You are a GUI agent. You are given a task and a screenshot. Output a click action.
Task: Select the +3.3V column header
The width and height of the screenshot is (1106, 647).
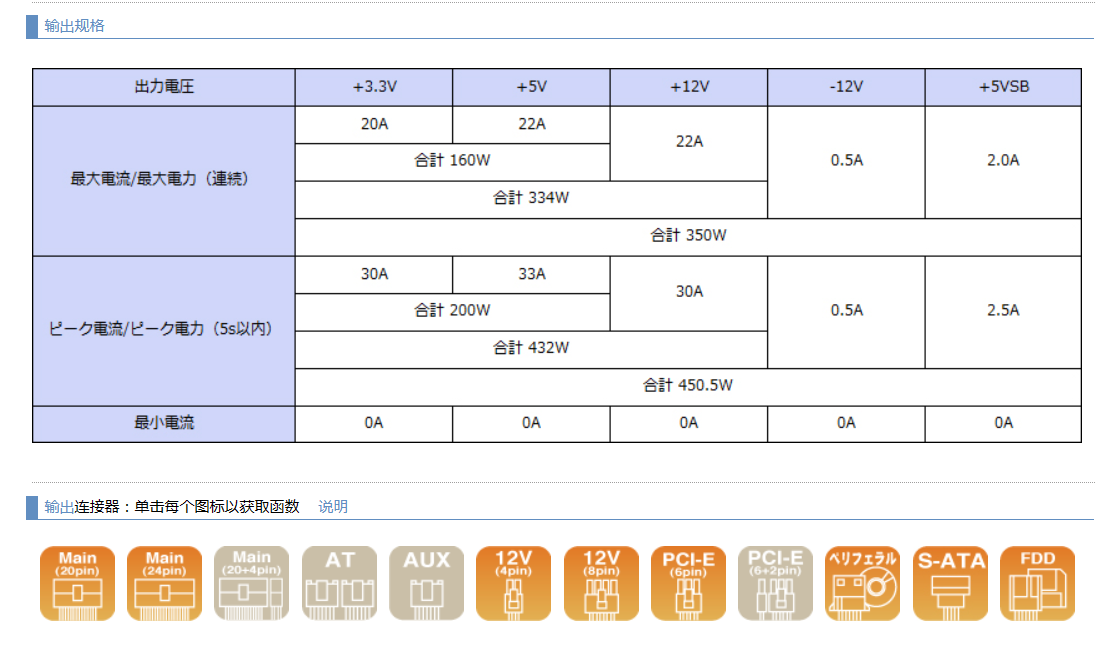click(x=374, y=87)
